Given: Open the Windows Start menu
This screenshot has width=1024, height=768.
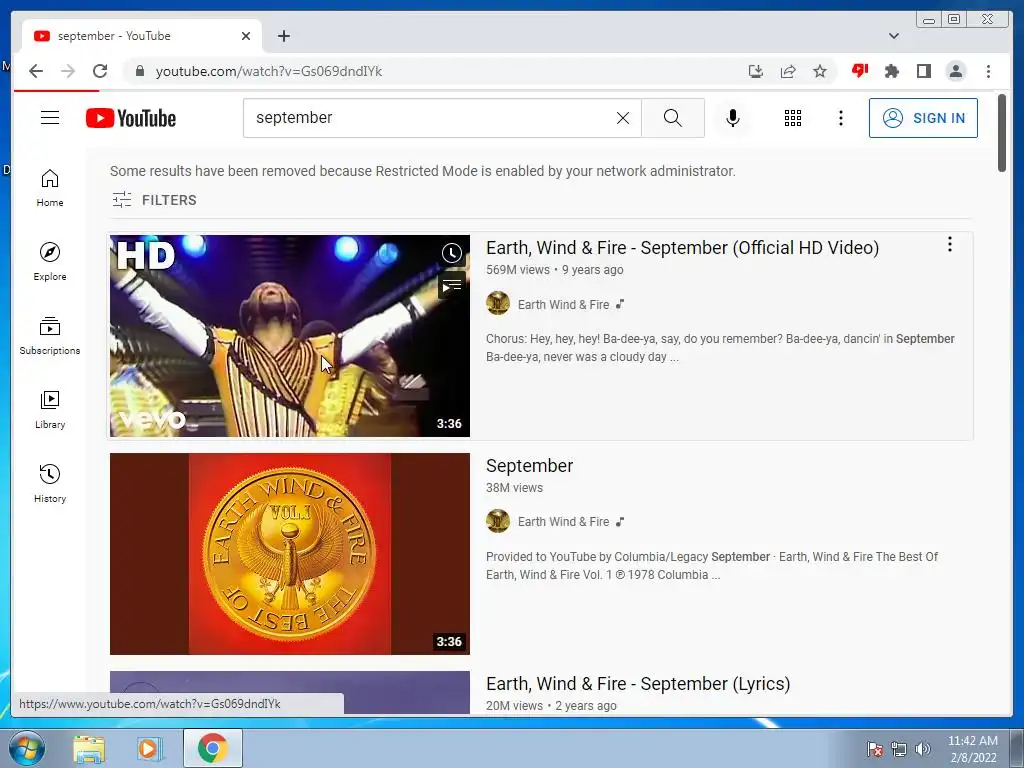Looking at the screenshot, I should coord(26,748).
